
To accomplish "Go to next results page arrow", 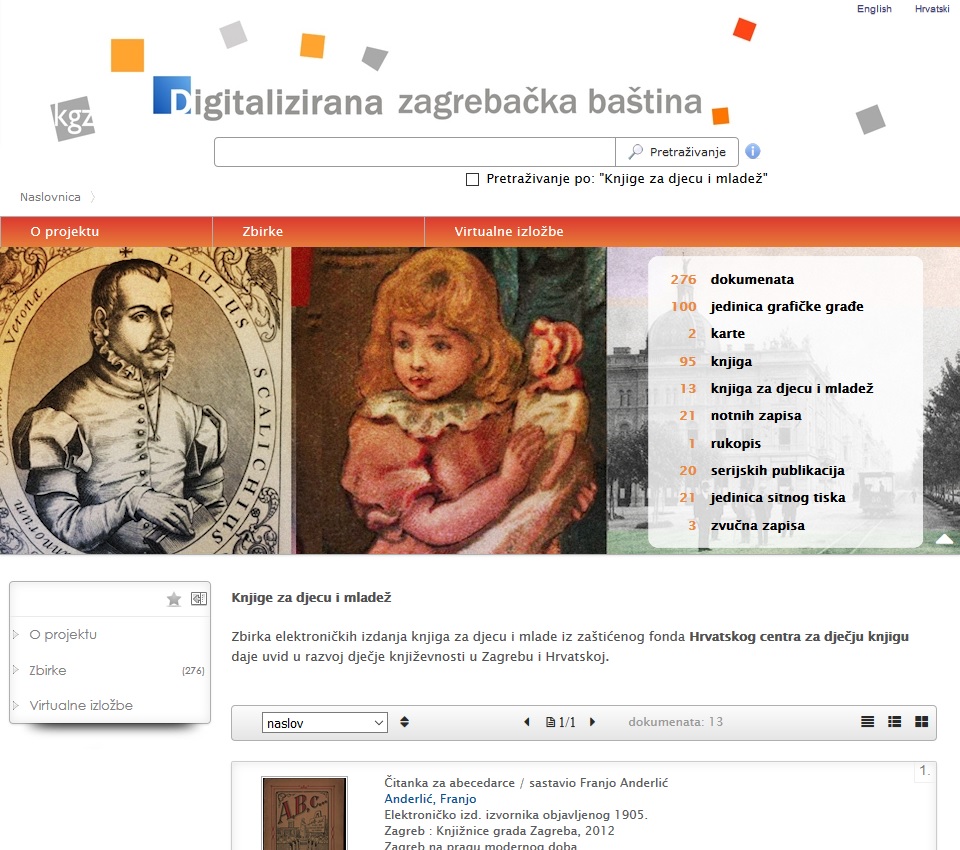I will click(592, 722).
